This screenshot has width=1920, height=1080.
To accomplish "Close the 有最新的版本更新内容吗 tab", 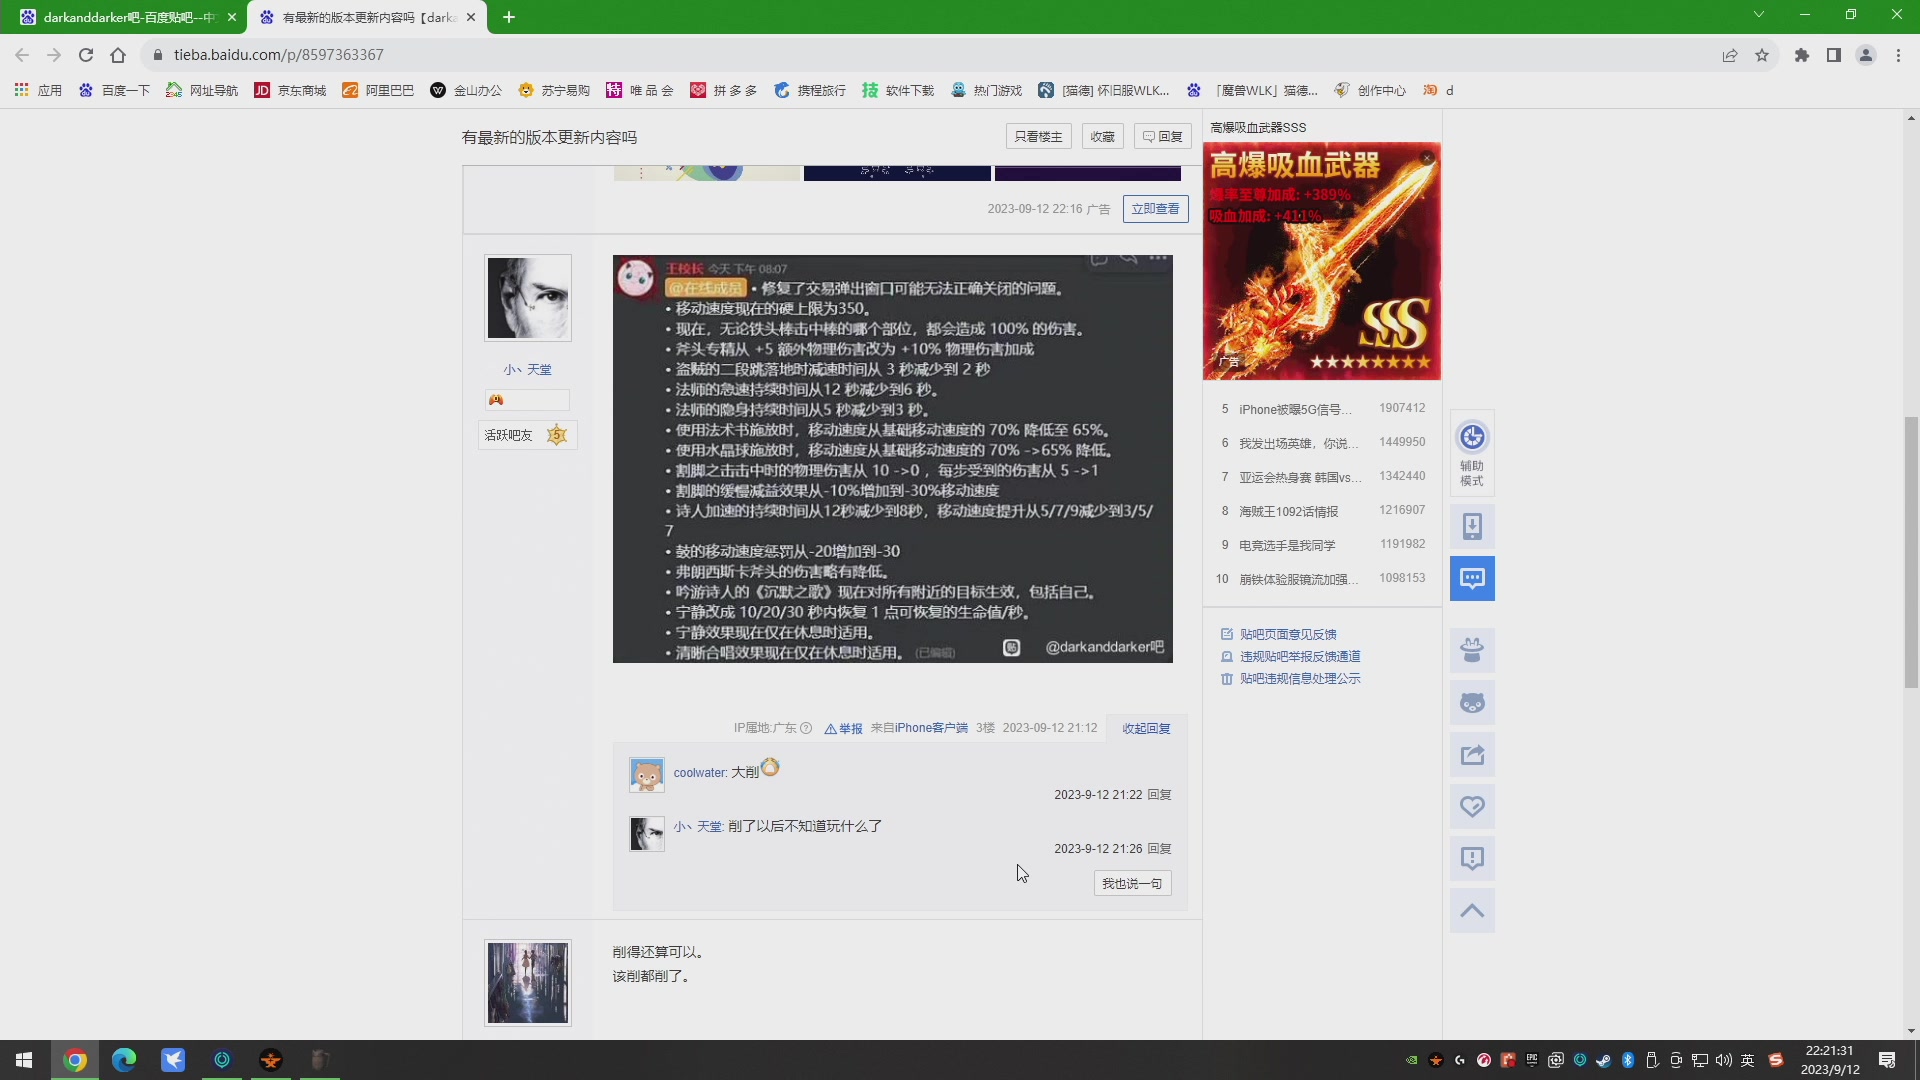I will [x=471, y=17].
